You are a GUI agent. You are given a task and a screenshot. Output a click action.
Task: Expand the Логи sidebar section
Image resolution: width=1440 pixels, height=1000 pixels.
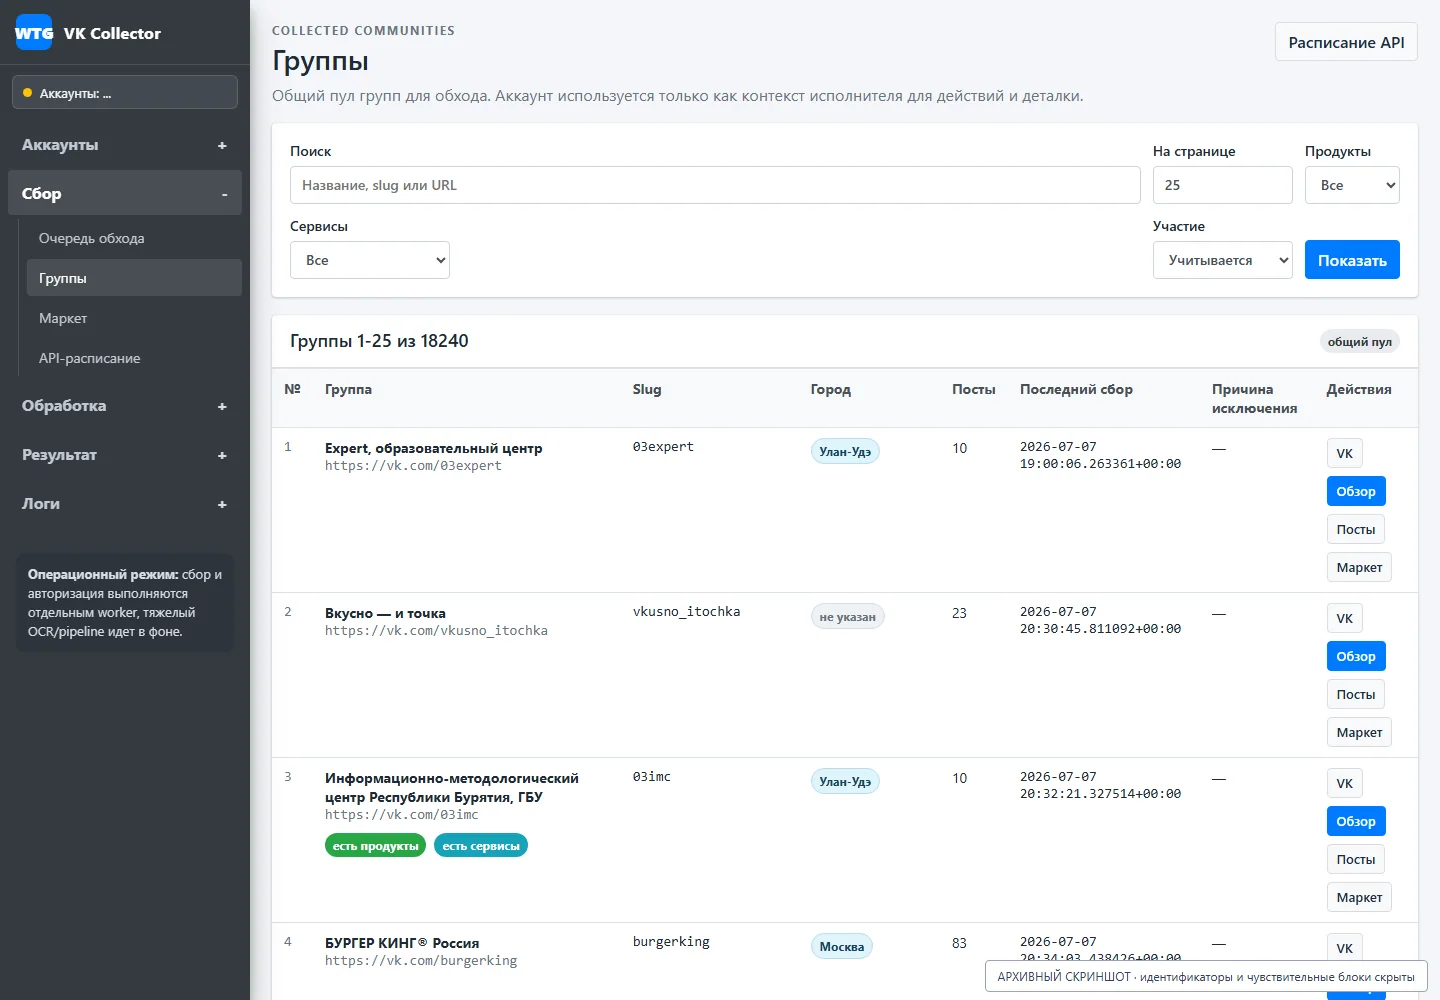coord(125,504)
